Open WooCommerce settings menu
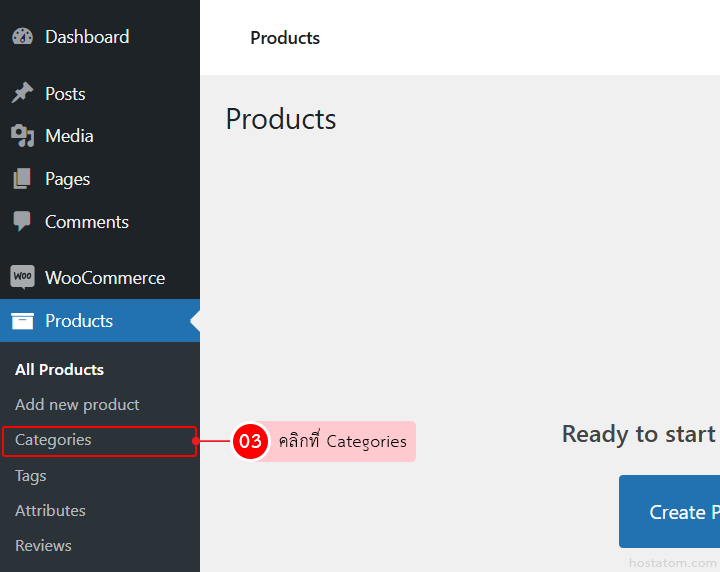 (105, 278)
